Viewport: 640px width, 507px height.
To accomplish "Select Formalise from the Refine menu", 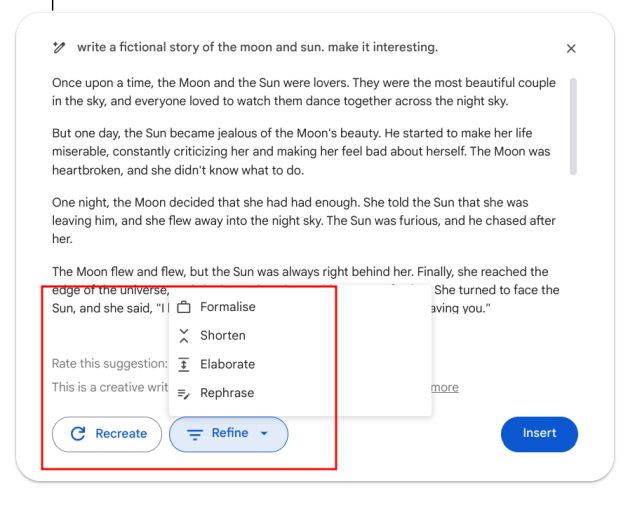I will [x=227, y=307].
